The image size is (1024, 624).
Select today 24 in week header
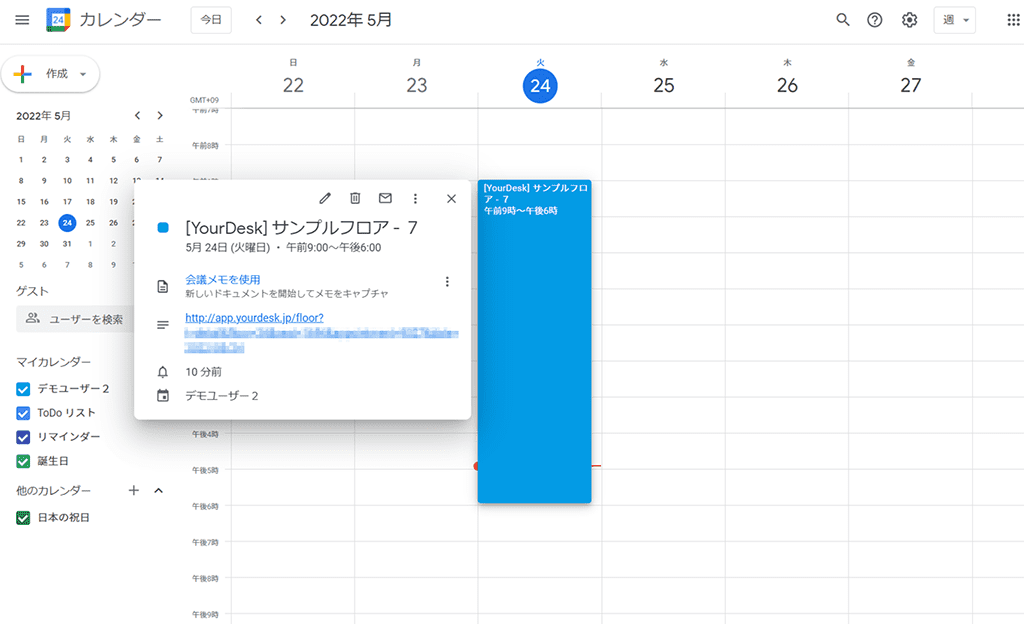tap(540, 86)
